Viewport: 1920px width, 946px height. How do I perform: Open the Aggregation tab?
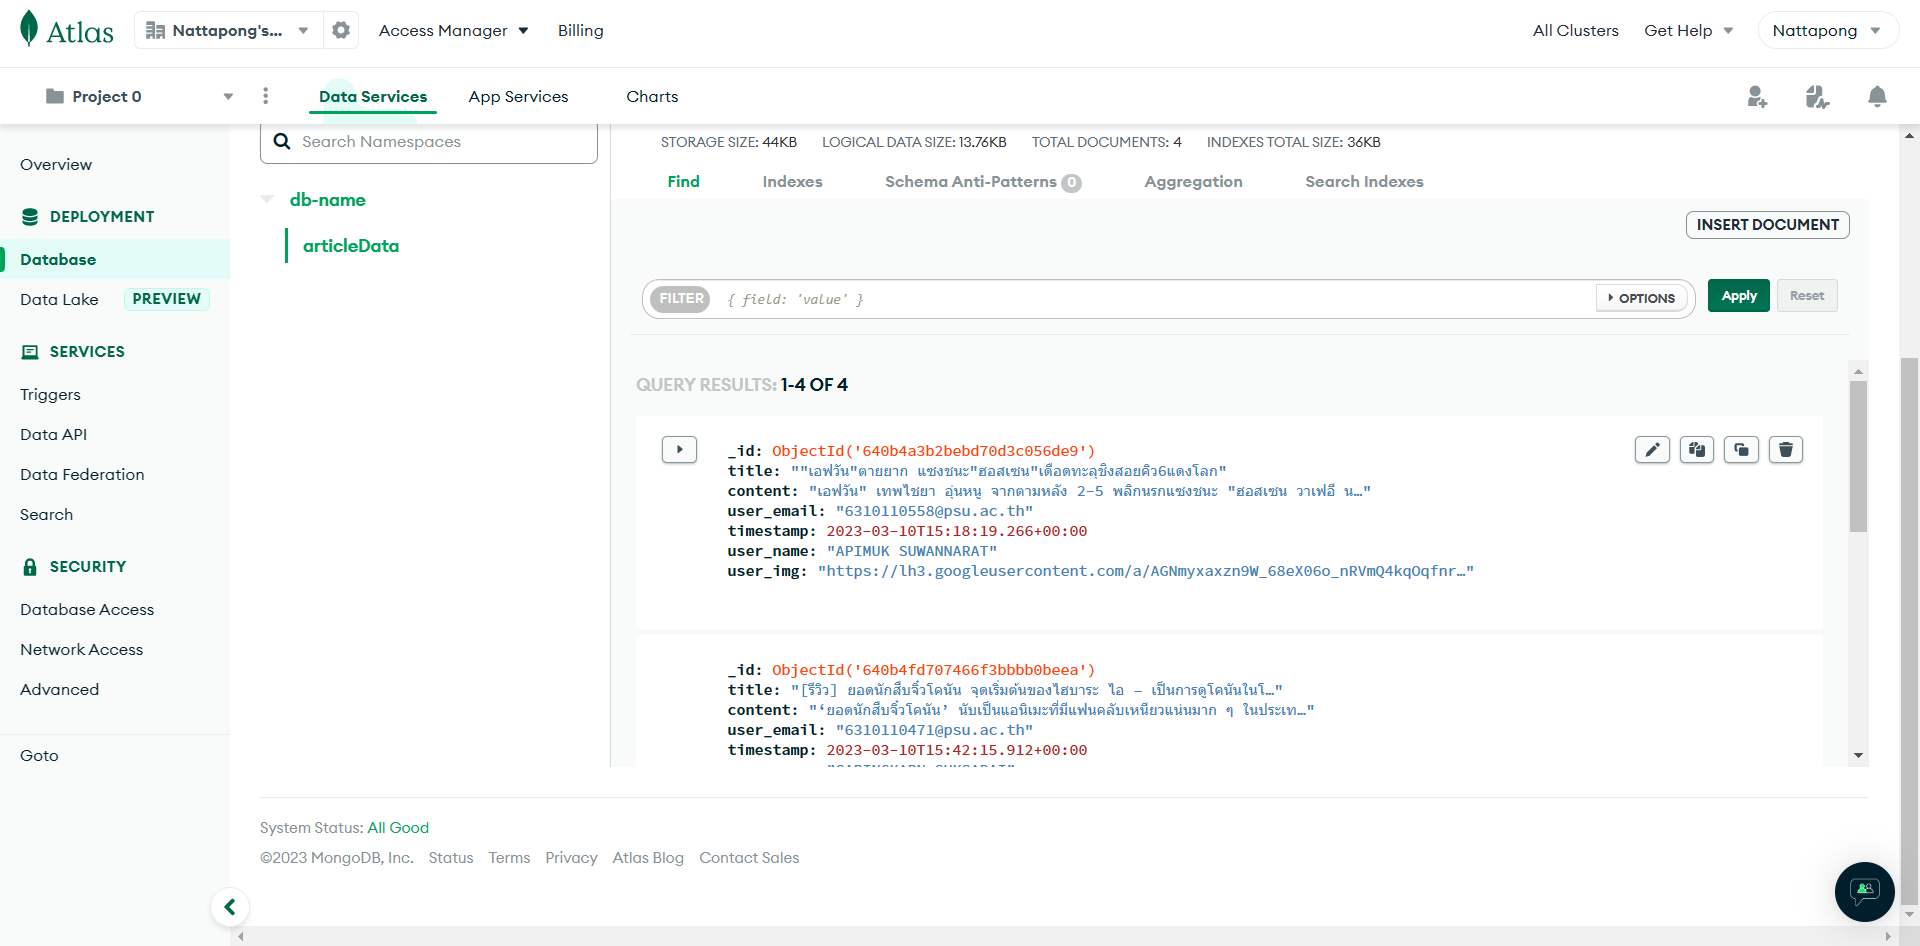pos(1193,181)
